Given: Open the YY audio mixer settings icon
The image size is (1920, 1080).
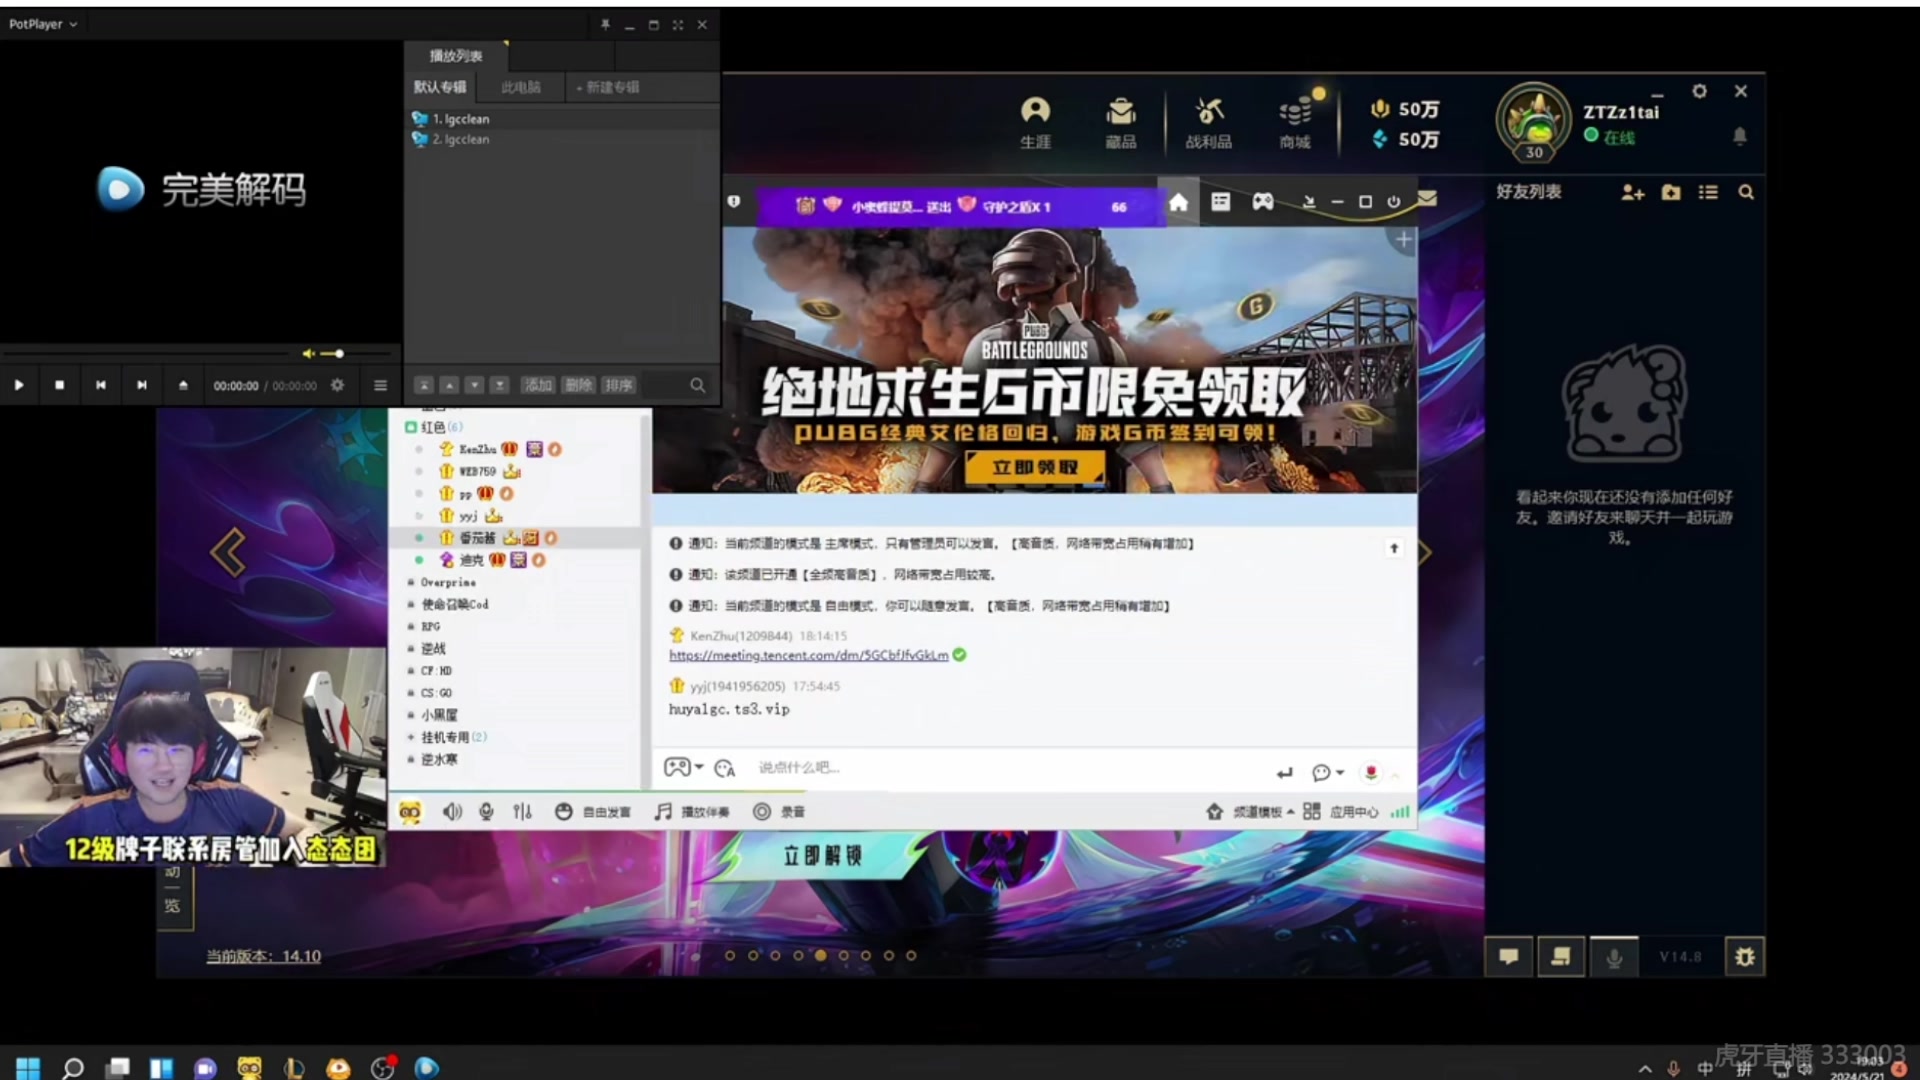Looking at the screenshot, I should click(x=522, y=812).
